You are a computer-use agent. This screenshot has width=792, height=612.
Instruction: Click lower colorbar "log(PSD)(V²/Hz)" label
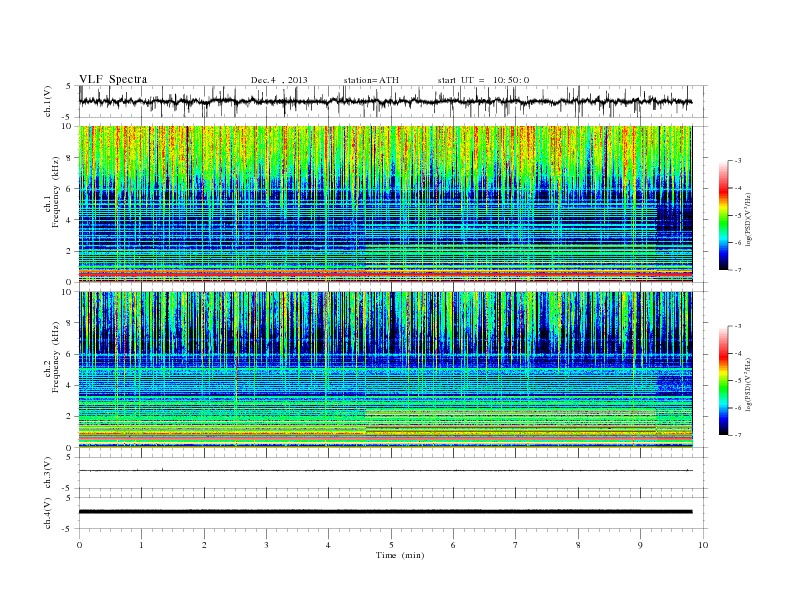749,384
